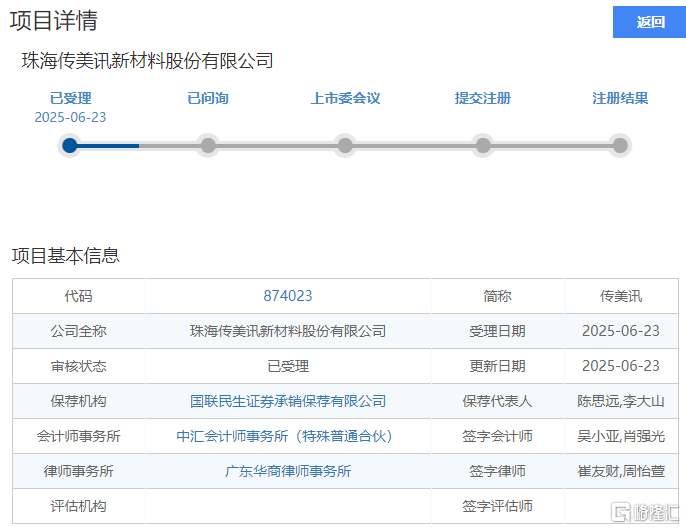Click the date 2025-06-23 under 已受理
Image resolution: width=686 pixels, height=529 pixels.
[70, 117]
